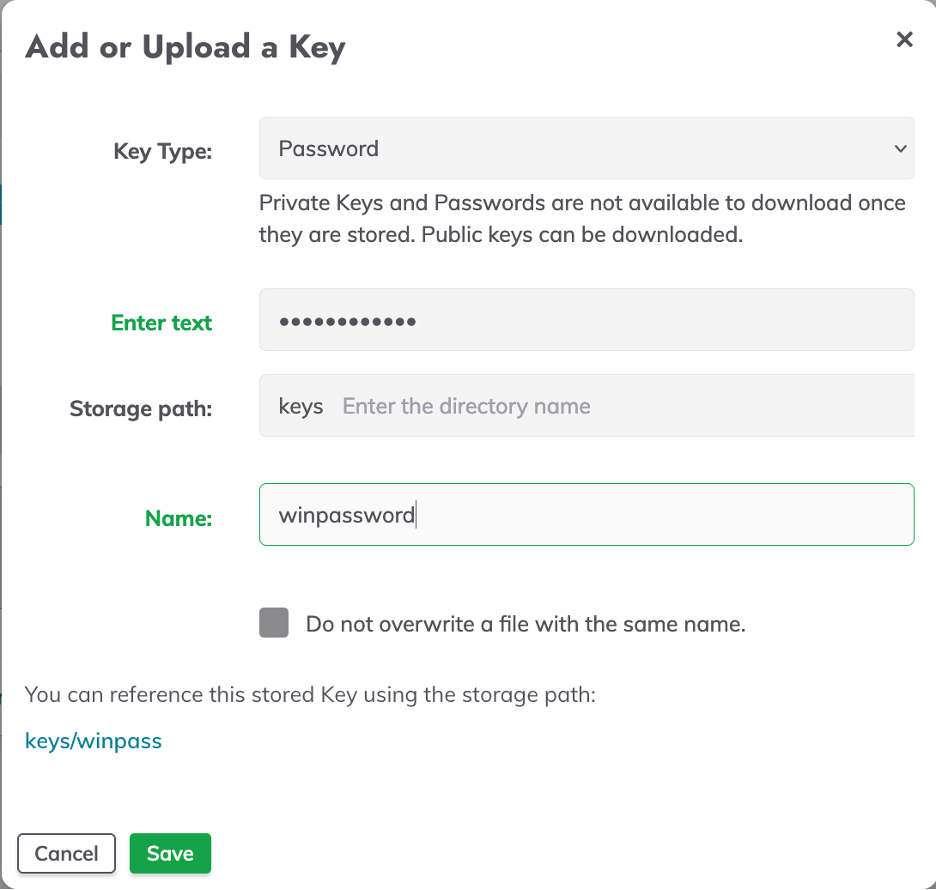Viewport: 936px width, 890px height.
Task: Close the Add or Upload a Key dialog
Action: (x=904, y=40)
